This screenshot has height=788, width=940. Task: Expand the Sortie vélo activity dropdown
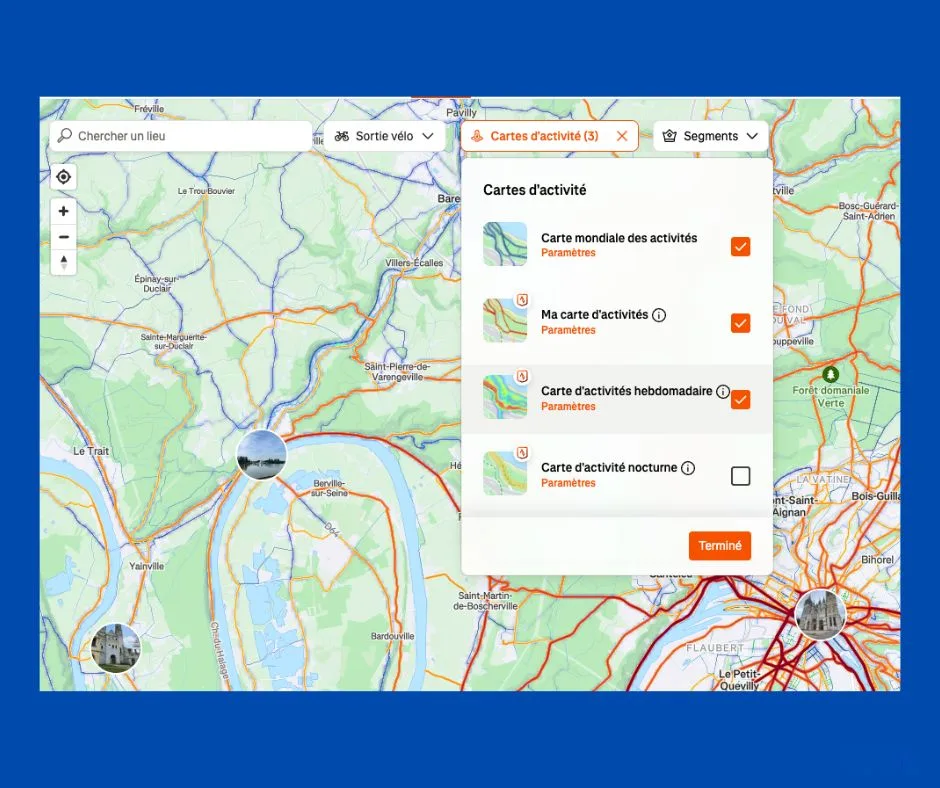pyautogui.click(x=428, y=135)
